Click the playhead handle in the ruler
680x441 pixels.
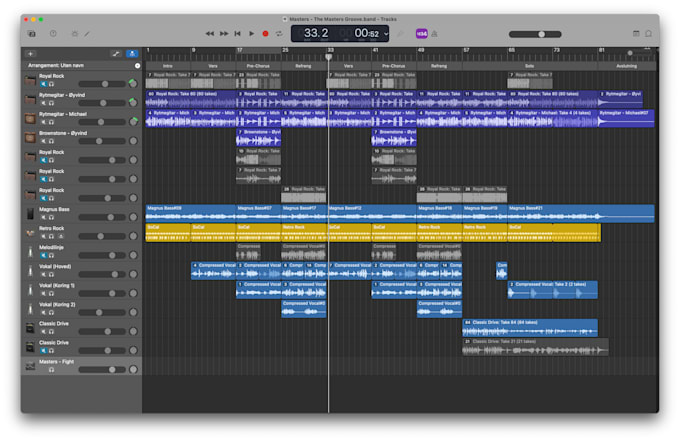tap(329, 57)
